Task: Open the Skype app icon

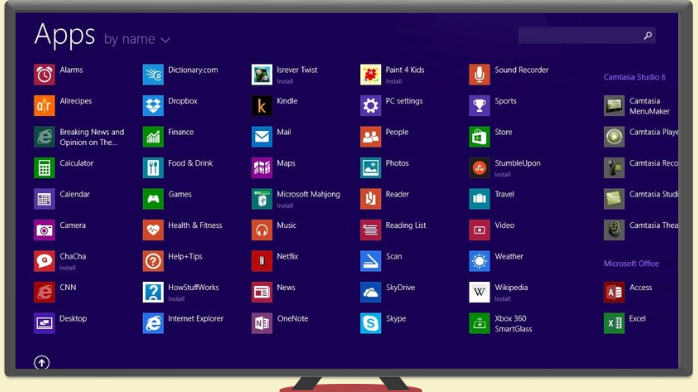Action: [x=370, y=323]
